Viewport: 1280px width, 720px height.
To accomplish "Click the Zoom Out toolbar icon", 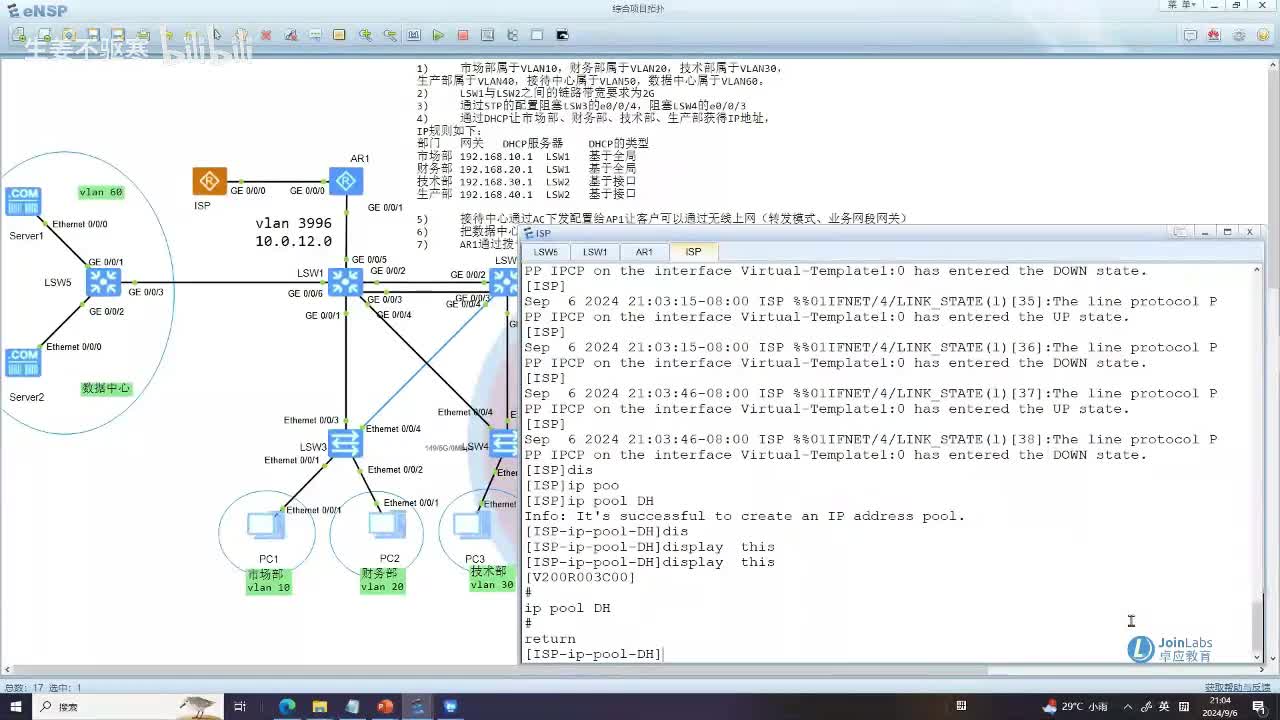I will coord(389,35).
